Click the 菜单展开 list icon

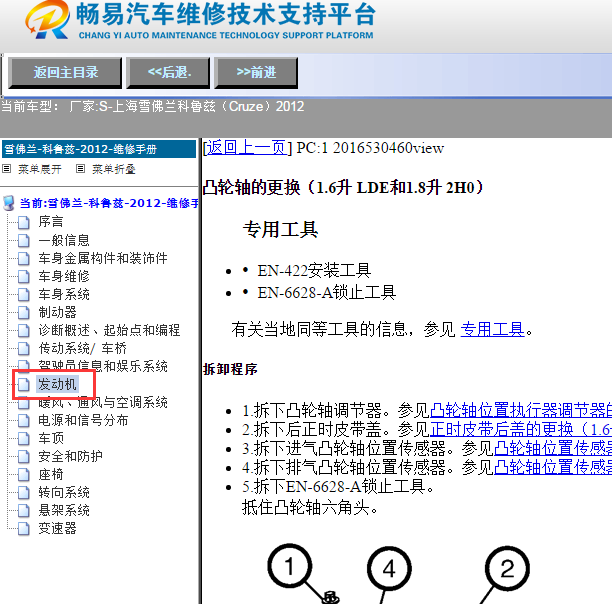click(6, 169)
